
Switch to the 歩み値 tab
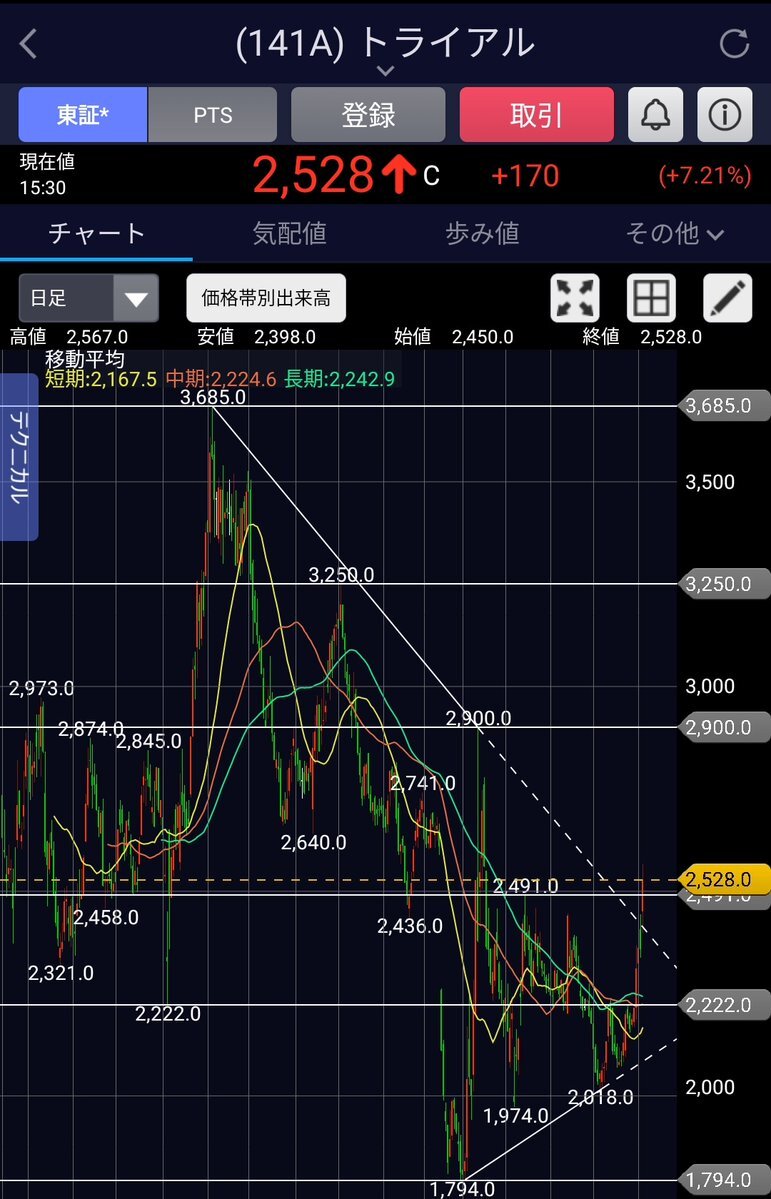tap(482, 233)
